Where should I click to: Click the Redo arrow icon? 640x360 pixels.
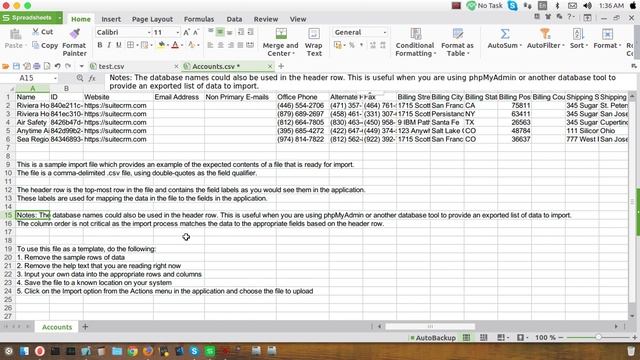pos(68,66)
